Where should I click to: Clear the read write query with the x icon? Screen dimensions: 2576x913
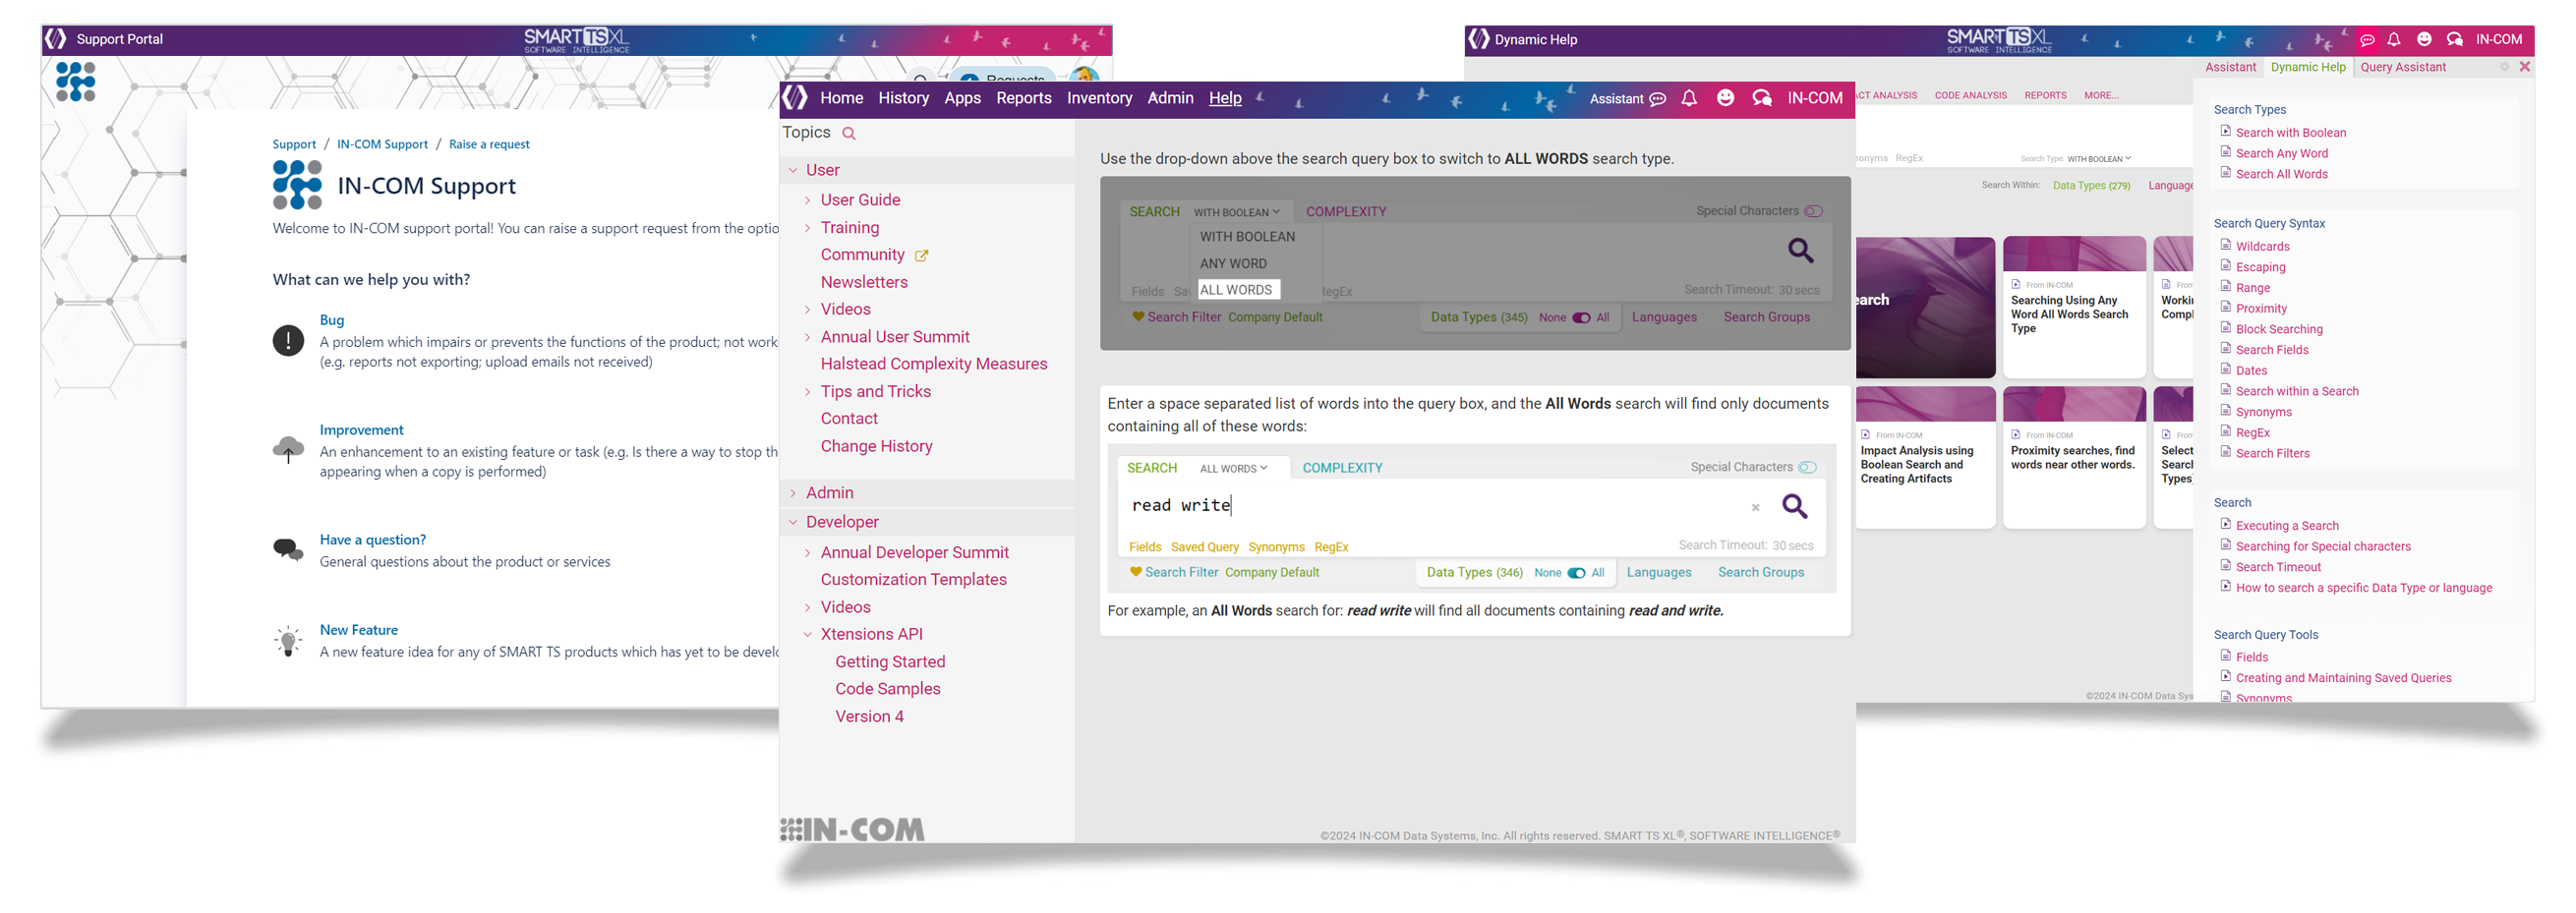pos(1755,508)
